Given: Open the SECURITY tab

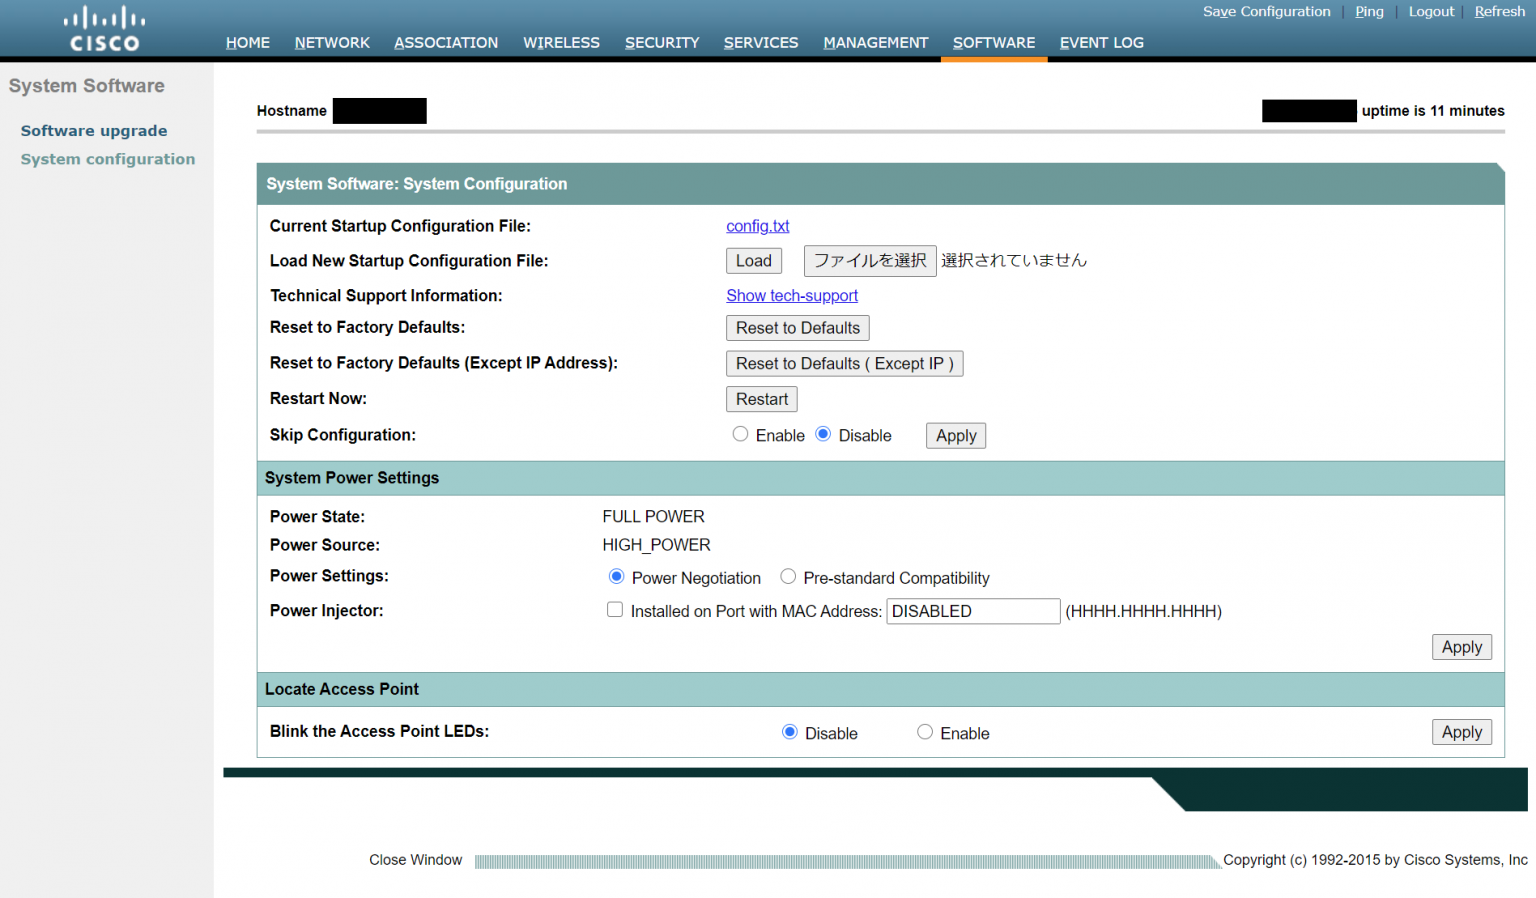Looking at the screenshot, I should (x=661, y=42).
